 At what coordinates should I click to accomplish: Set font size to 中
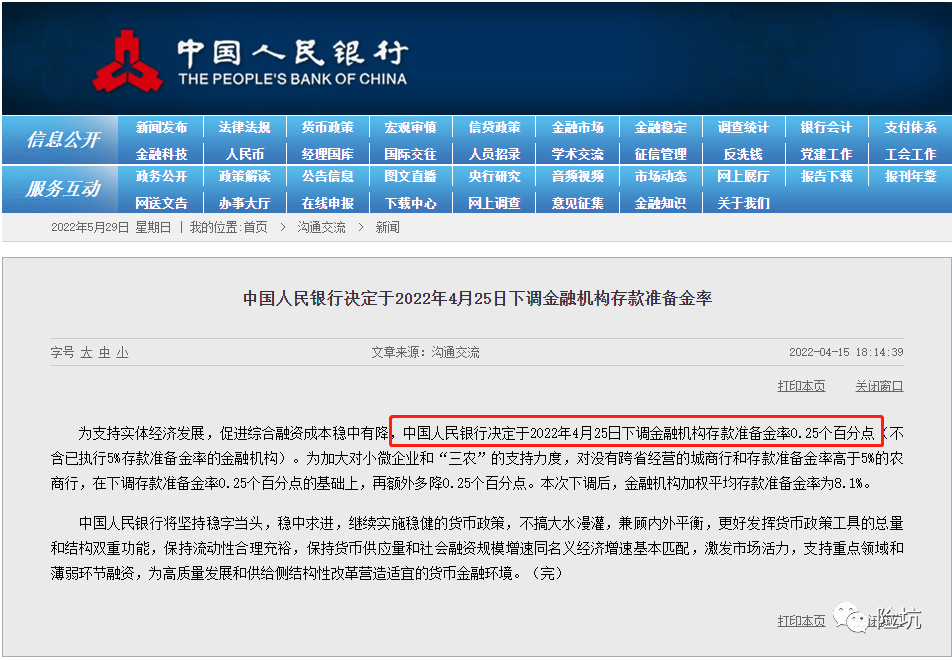pyautogui.click(x=104, y=353)
